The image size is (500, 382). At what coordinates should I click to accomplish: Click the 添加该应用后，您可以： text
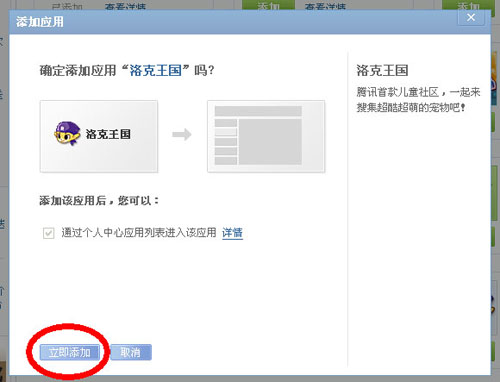pos(99,201)
